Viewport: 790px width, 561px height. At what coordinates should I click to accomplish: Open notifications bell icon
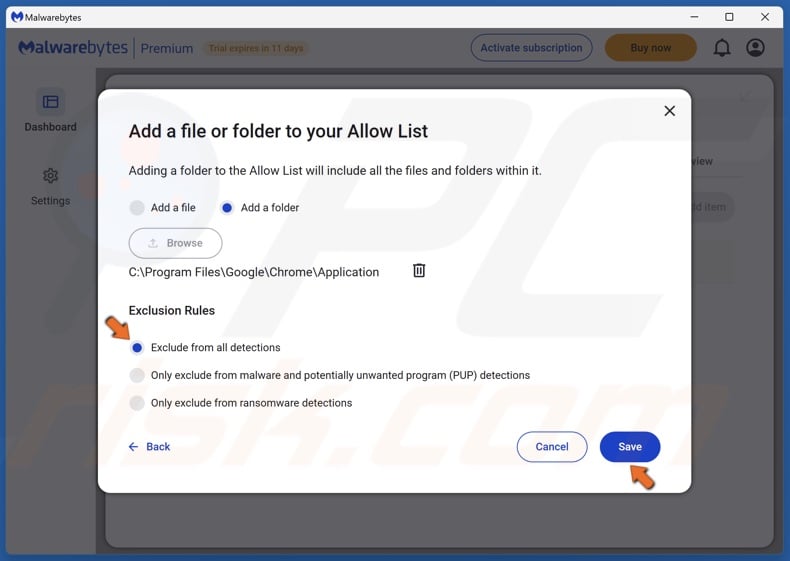coord(721,48)
